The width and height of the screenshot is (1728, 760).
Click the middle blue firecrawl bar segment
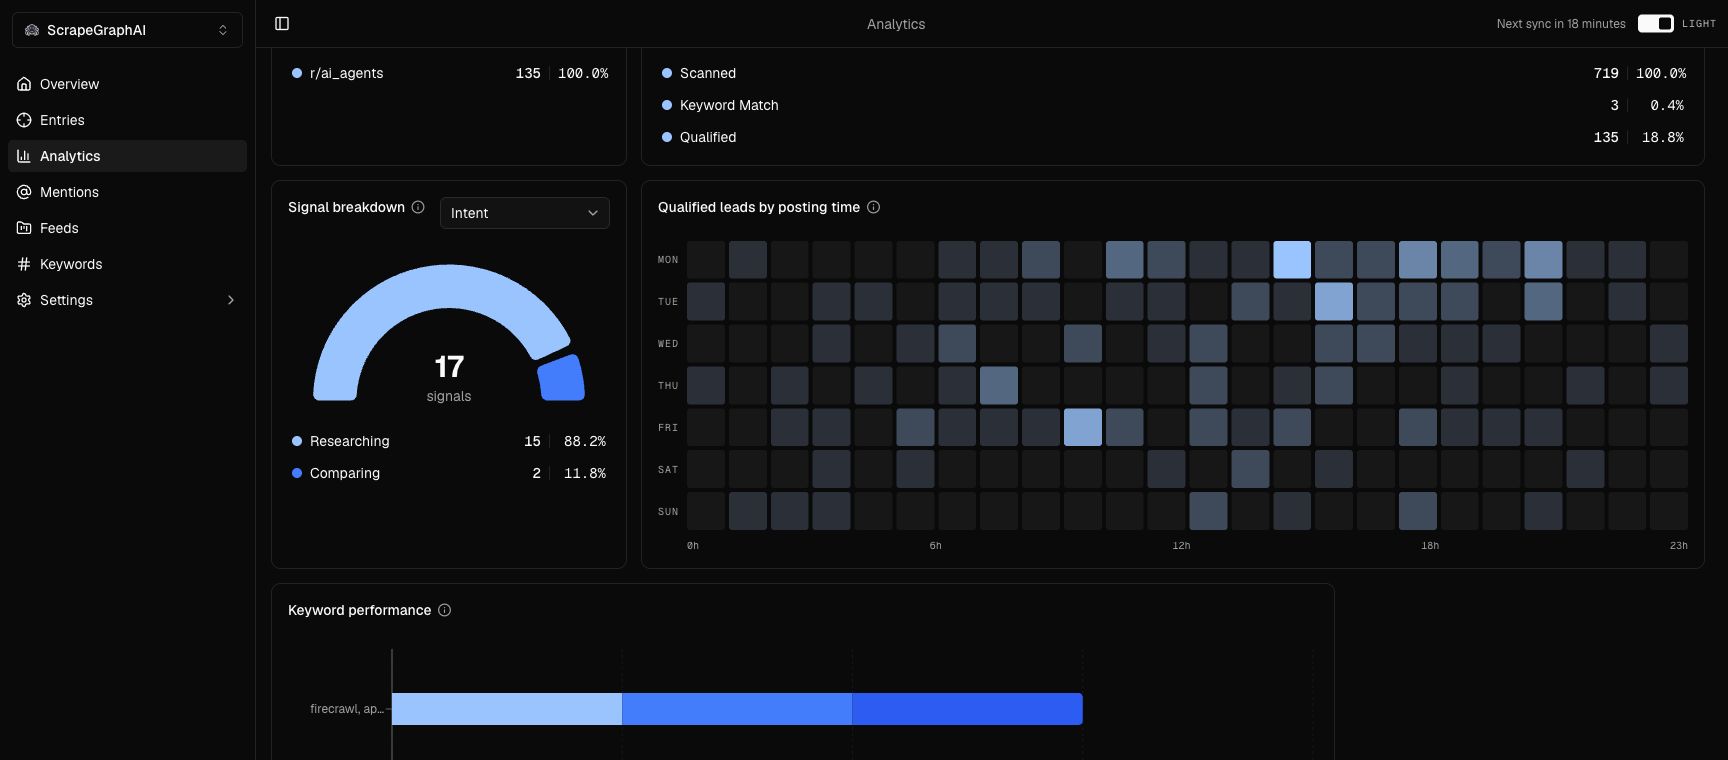click(737, 709)
